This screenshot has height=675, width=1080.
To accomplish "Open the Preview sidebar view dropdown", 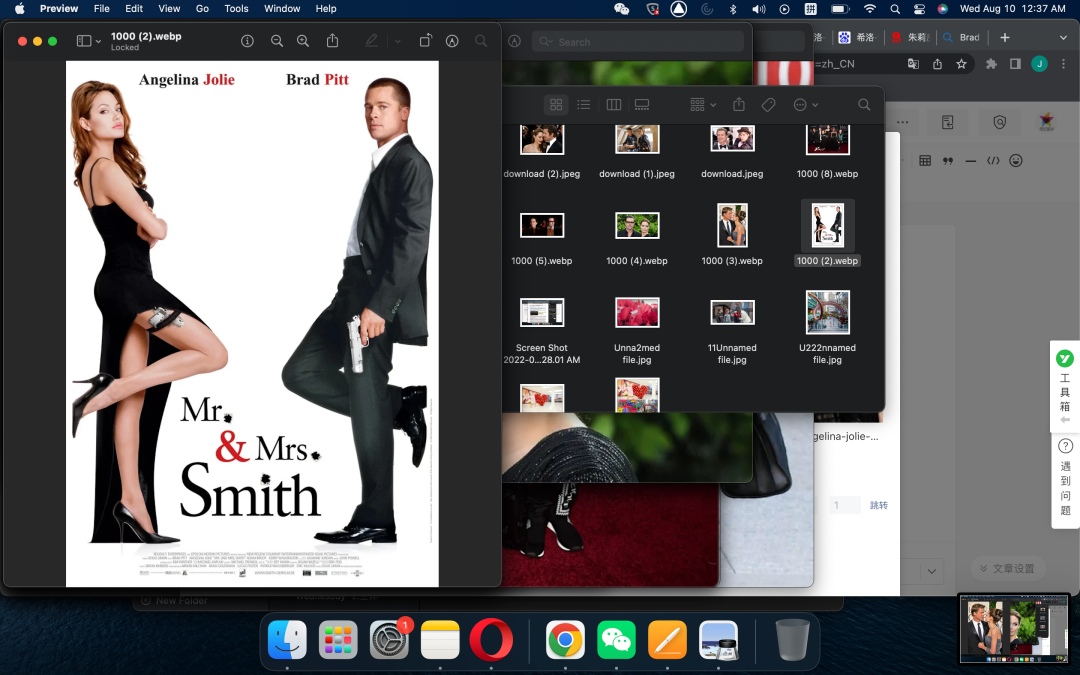I will click(89, 41).
